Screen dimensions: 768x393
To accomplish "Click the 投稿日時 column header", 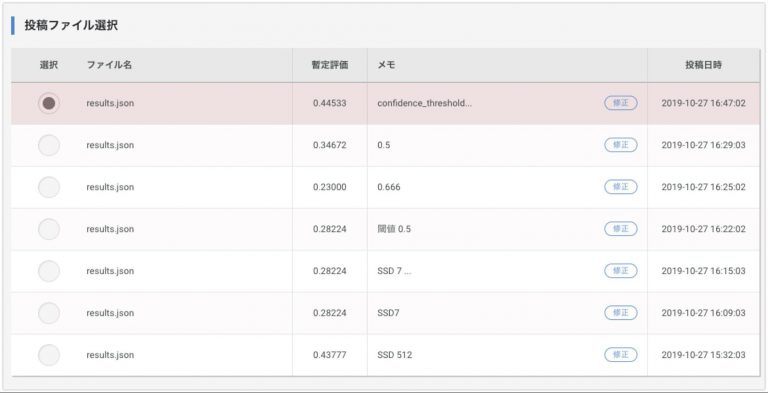I will (703, 65).
